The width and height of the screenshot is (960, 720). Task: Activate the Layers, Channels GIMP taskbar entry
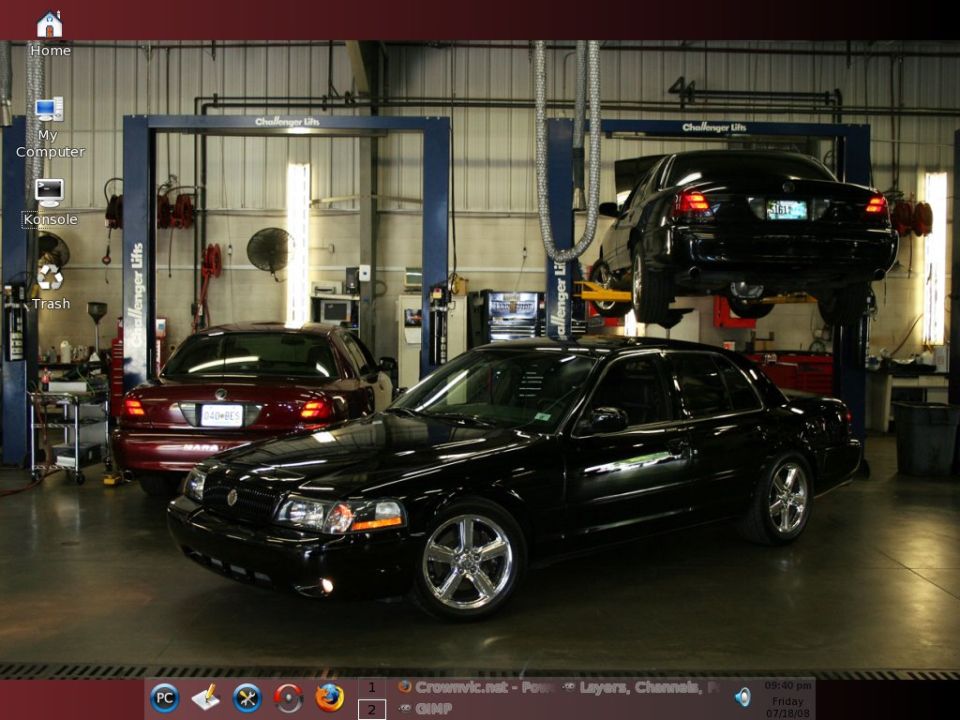coord(641,688)
